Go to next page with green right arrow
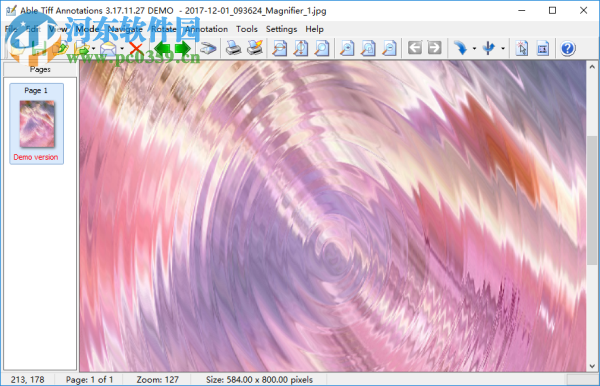Image resolution: width=600 pixels, height=386 pixels. pos(183,49)
